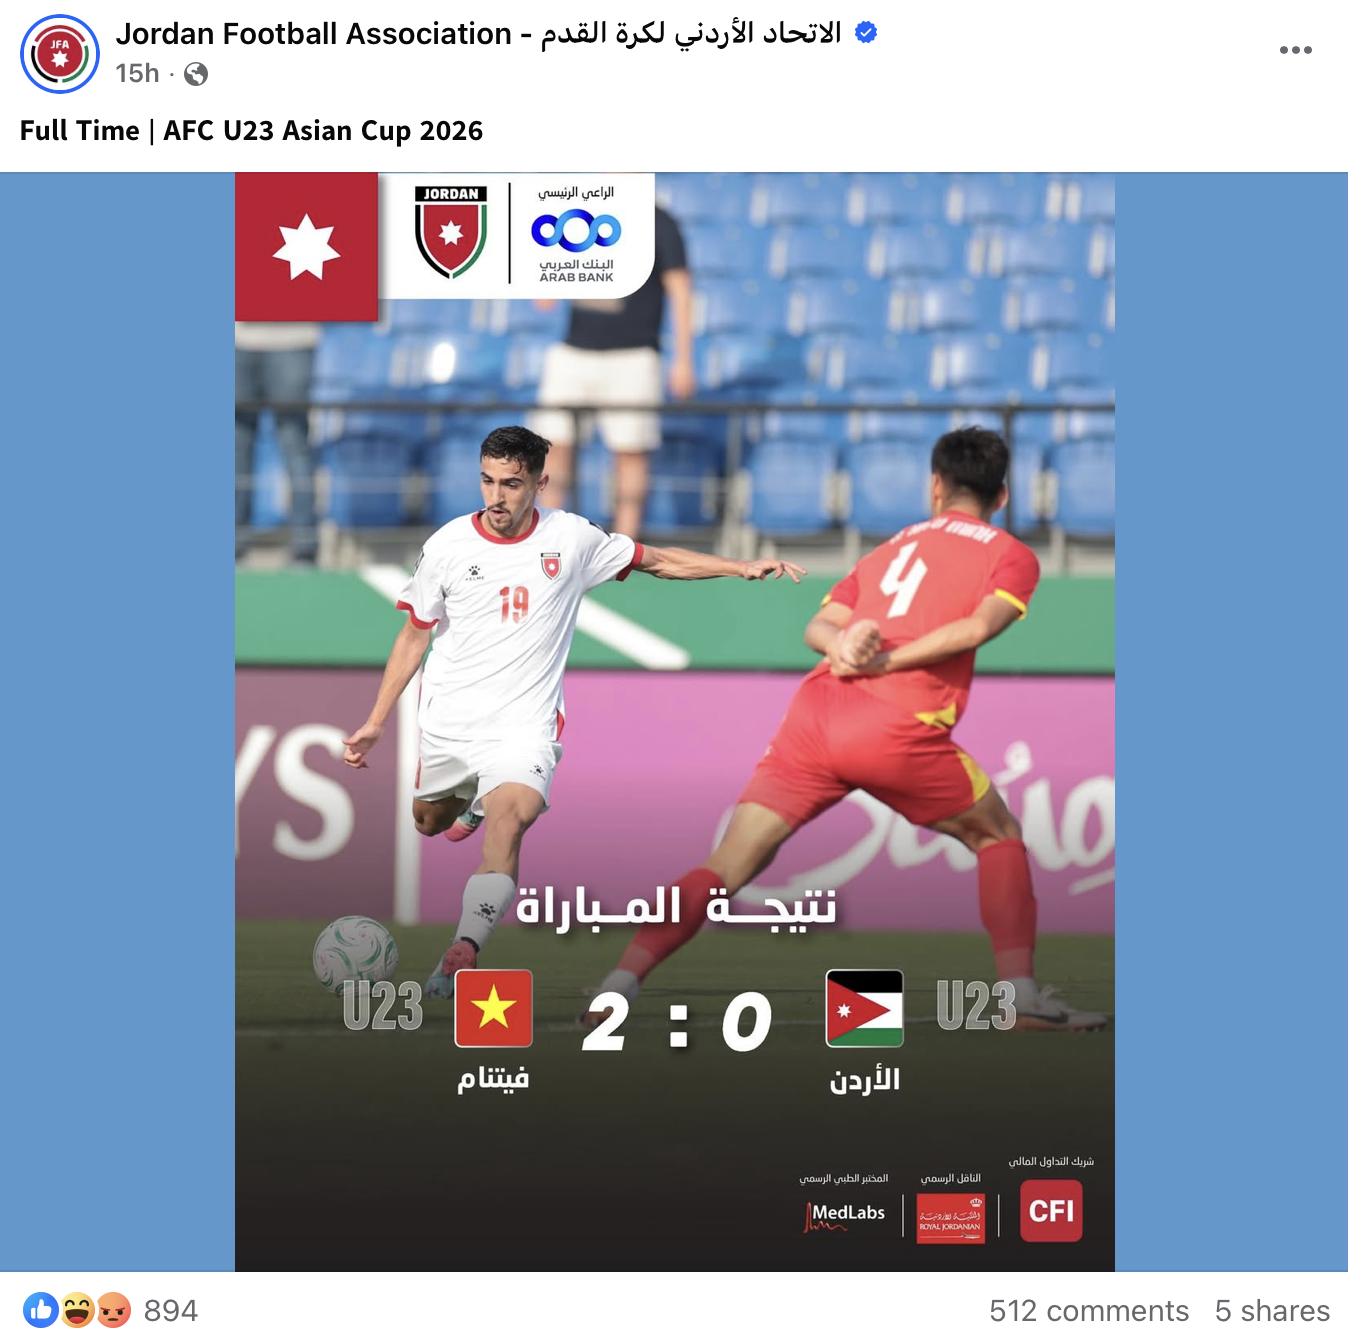Open the 512 comments link
Viewport: 1348px width, 1340px height.
coord(1089,1311)
